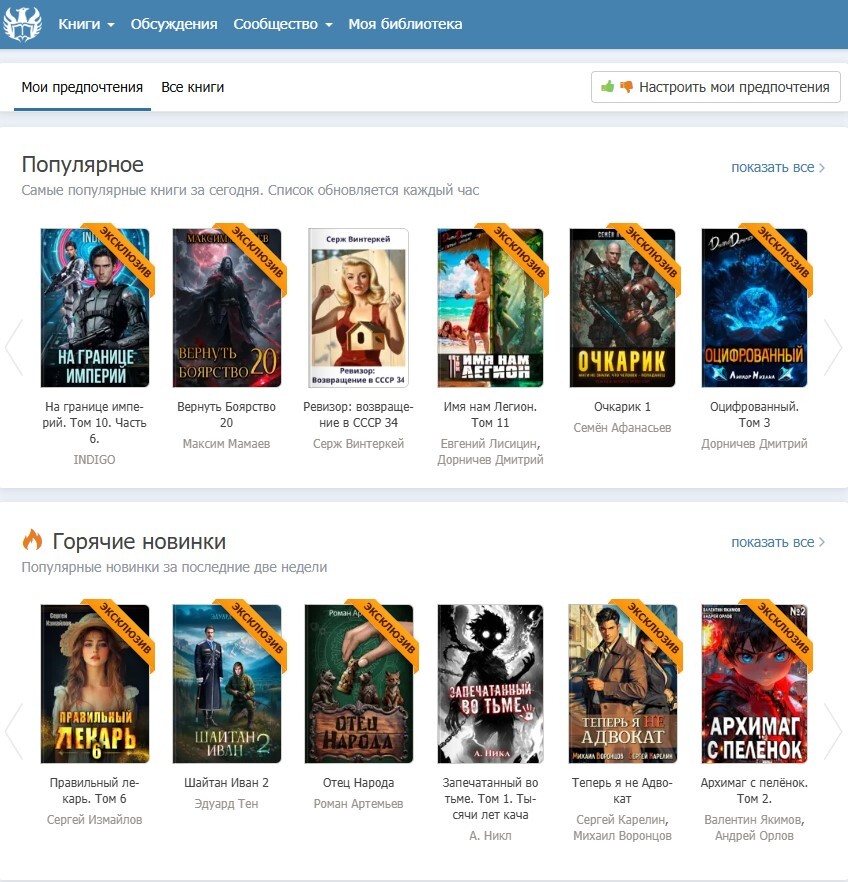The image size is (848, 882).
Task: Click left carousel arrow in Популярное
Action: 14,348
